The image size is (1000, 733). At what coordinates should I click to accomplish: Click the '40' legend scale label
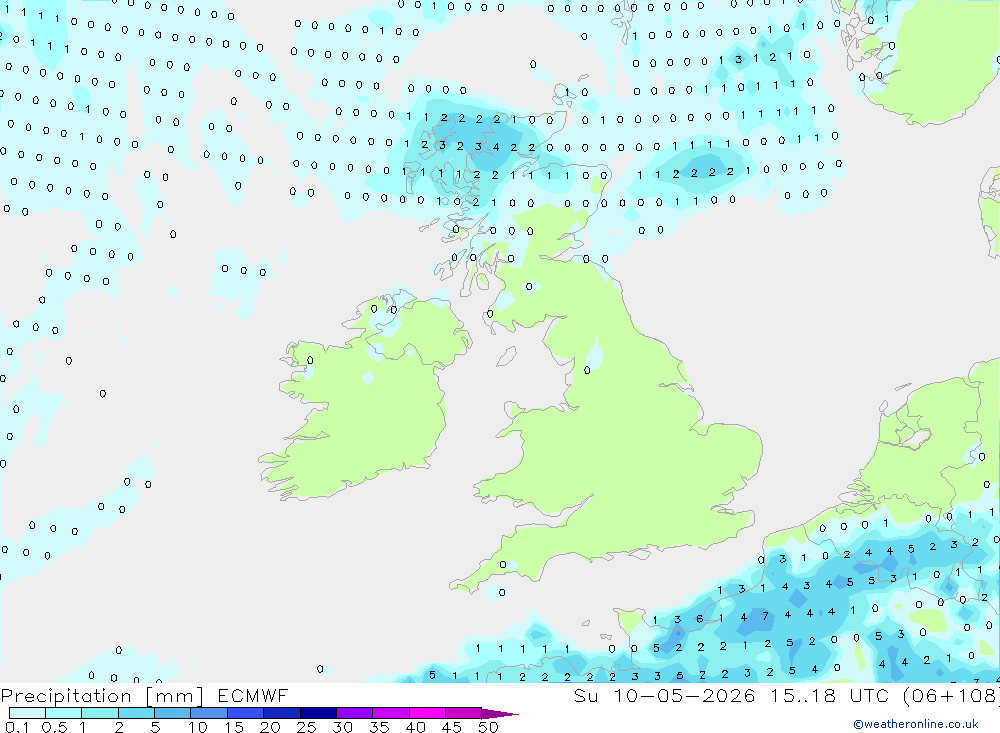point(415,727)
